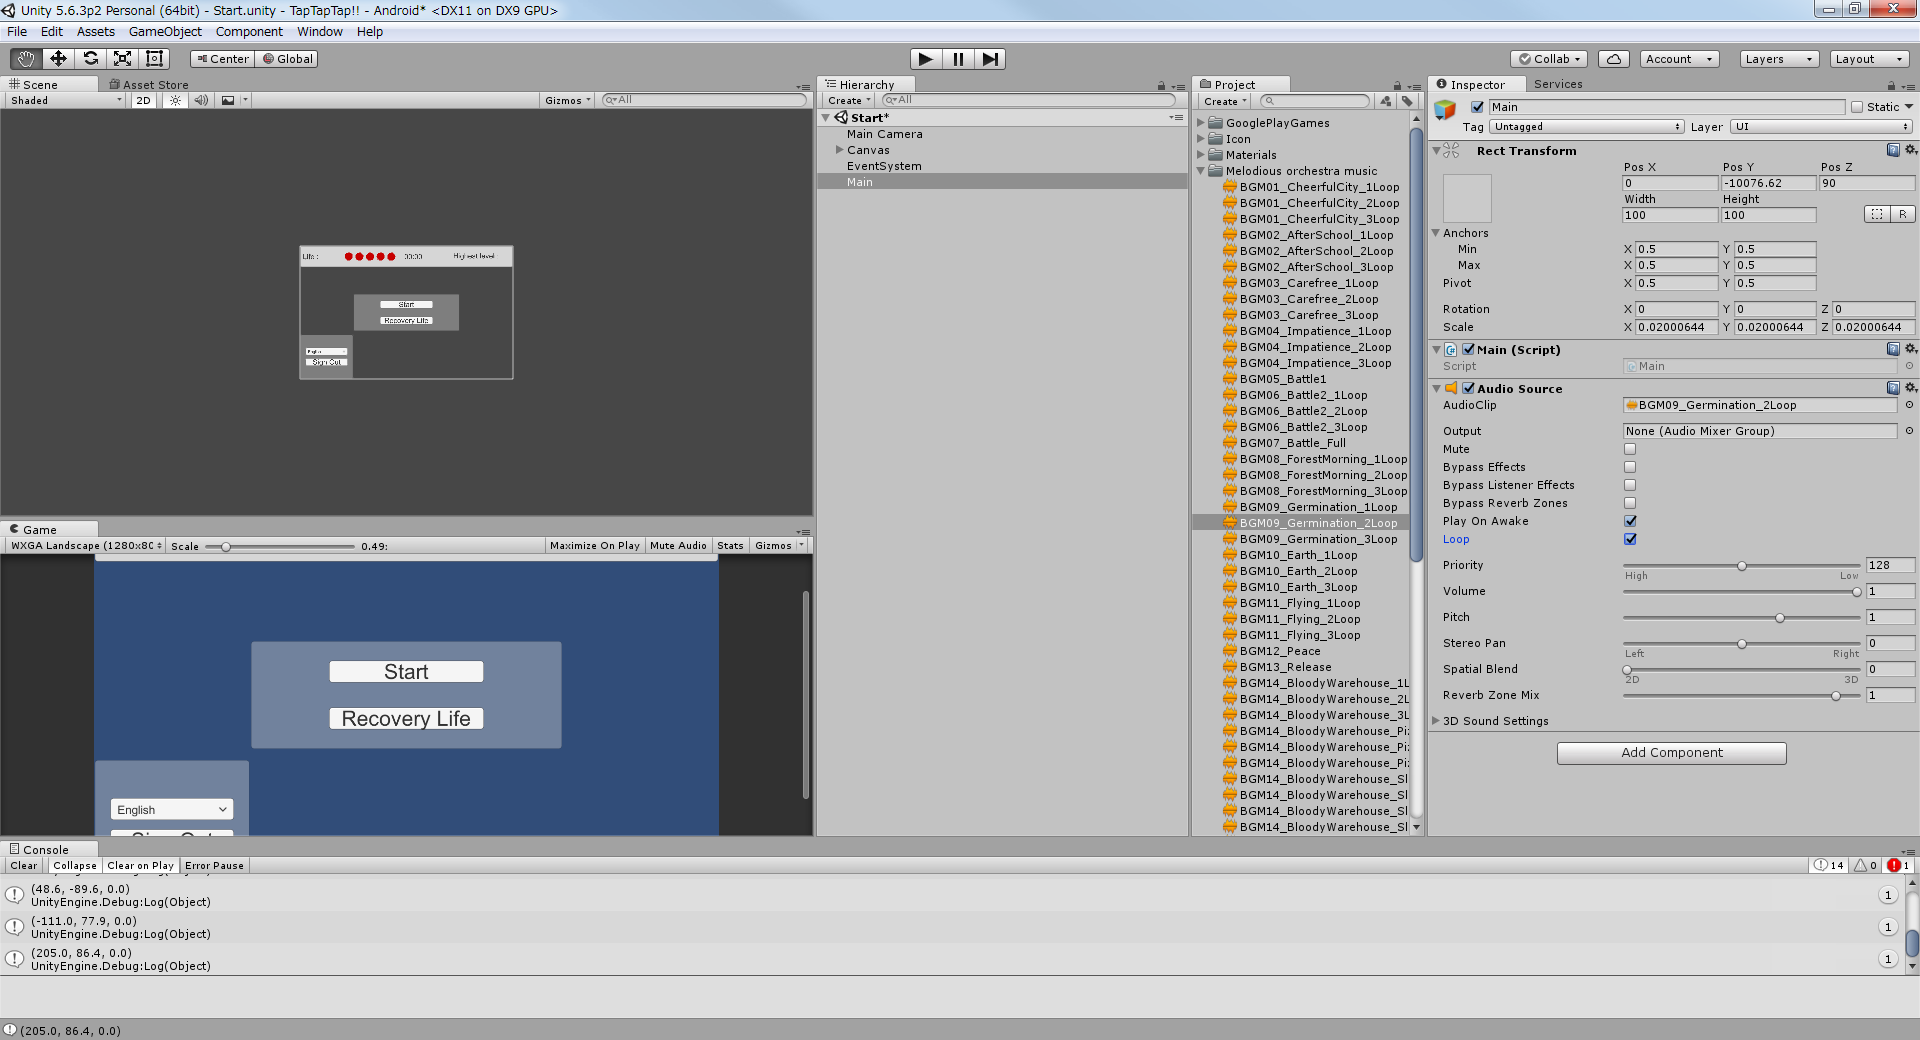Switch to the Asset Store tab
The width and height of the screenshot is (1920, 1040).
tap(149, 85)
